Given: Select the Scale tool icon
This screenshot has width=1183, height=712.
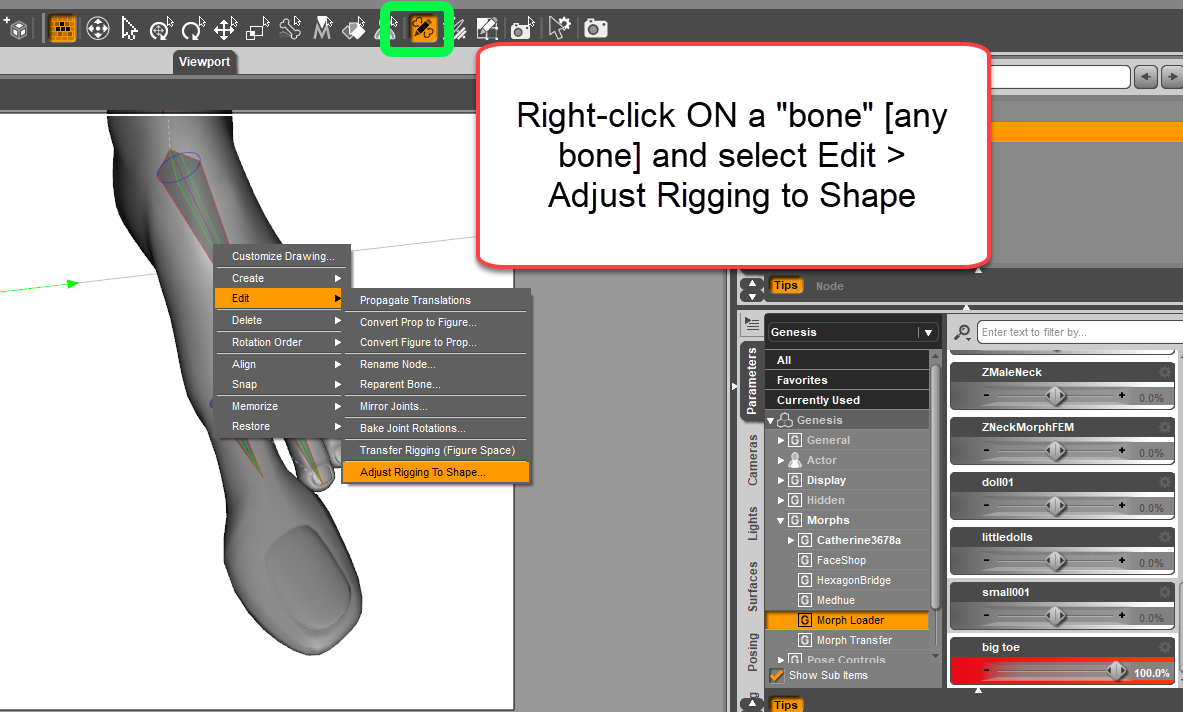Looking at the screenshot, I should point(257,29).
